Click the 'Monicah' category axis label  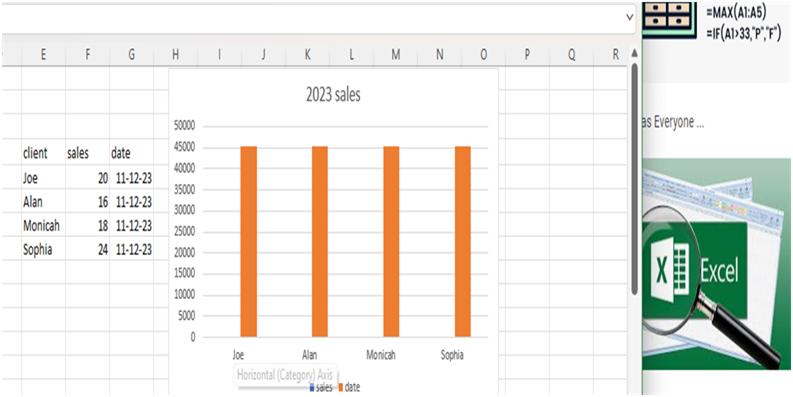click(381, 355)
